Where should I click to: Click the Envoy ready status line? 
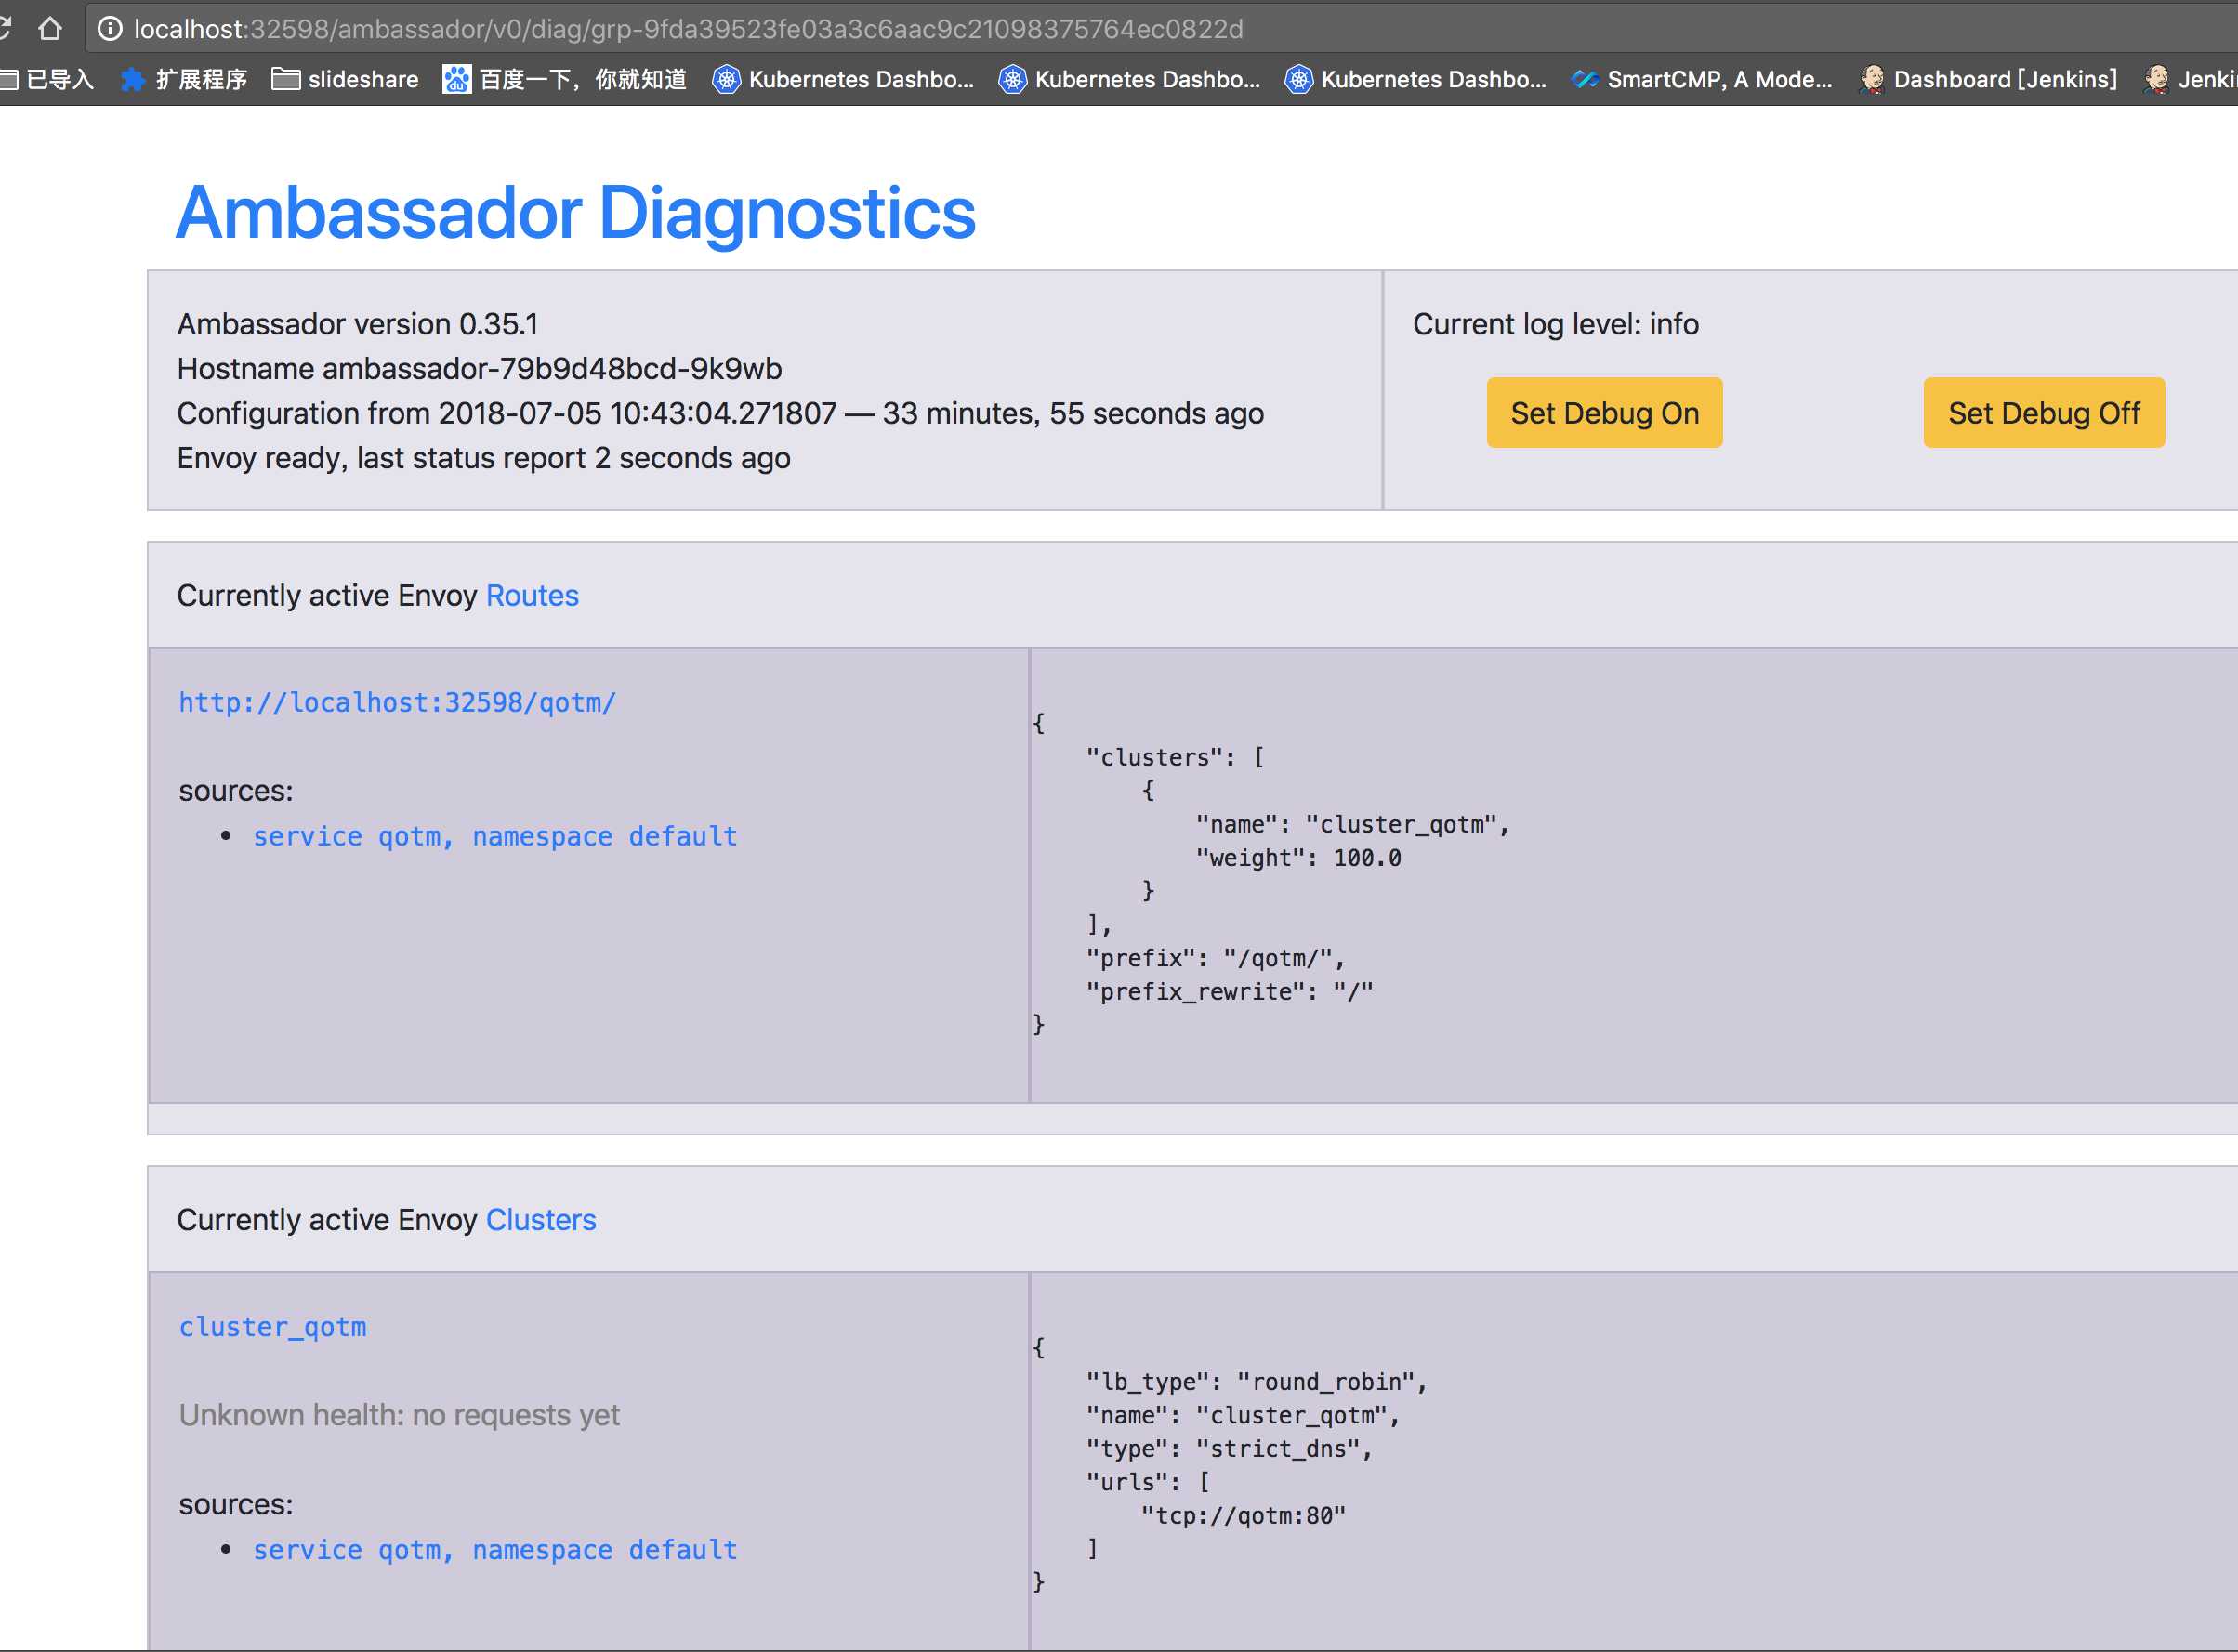484,458
